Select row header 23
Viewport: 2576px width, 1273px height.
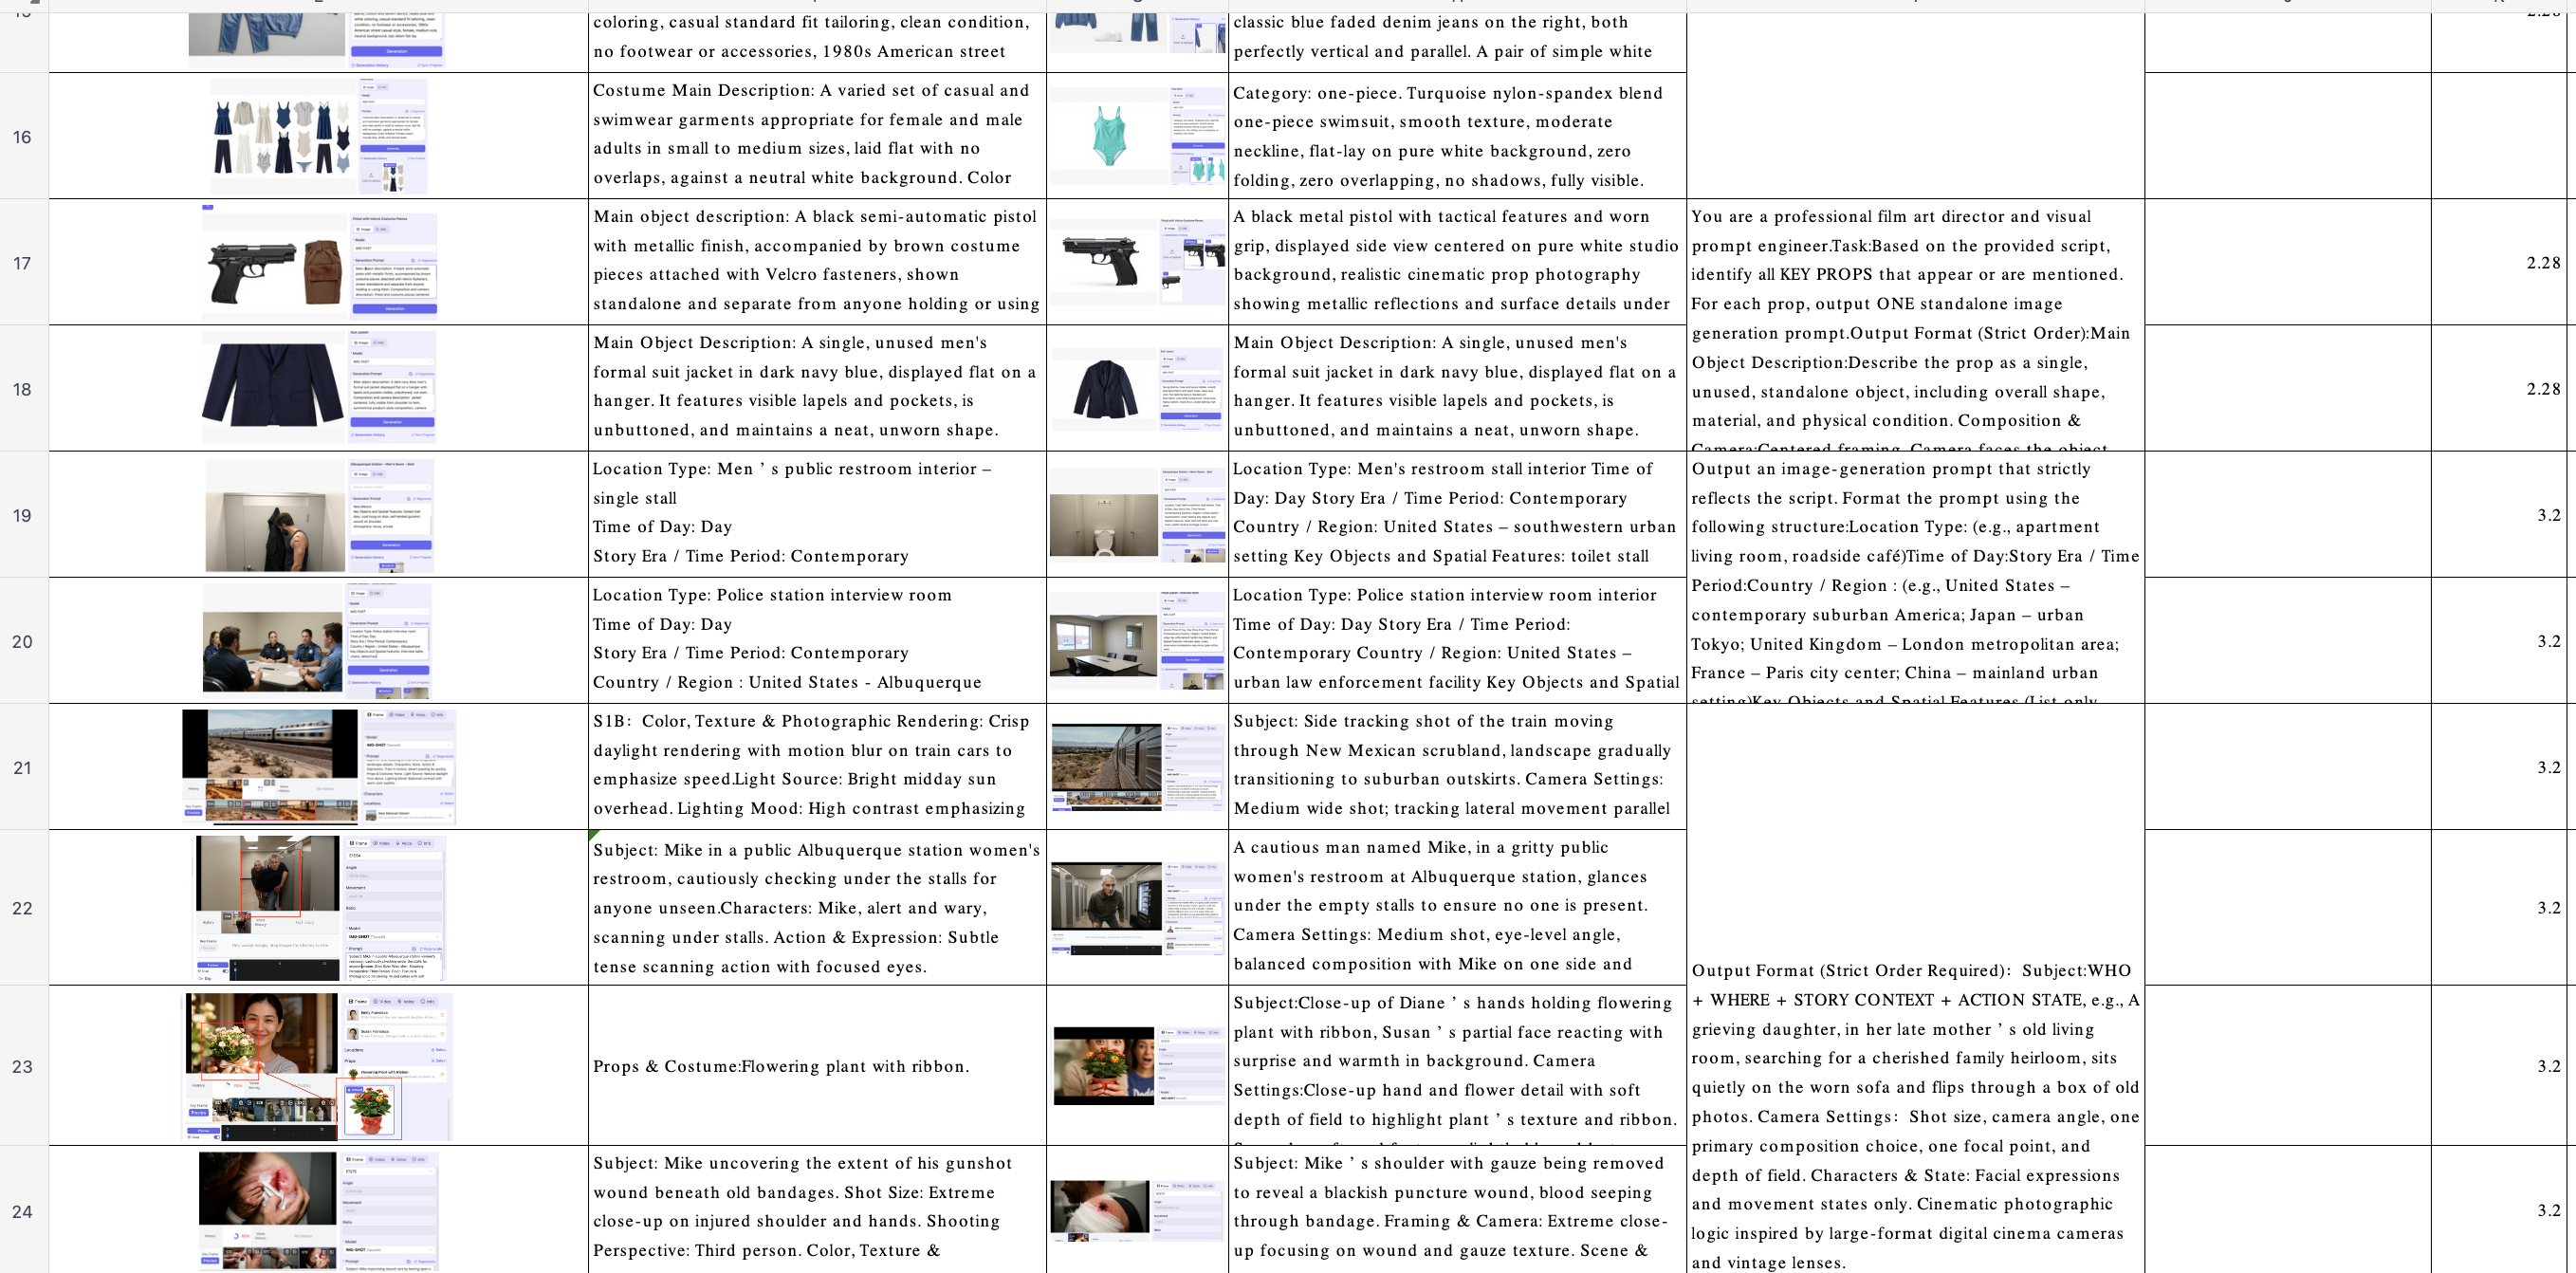tap(24, 1065)
